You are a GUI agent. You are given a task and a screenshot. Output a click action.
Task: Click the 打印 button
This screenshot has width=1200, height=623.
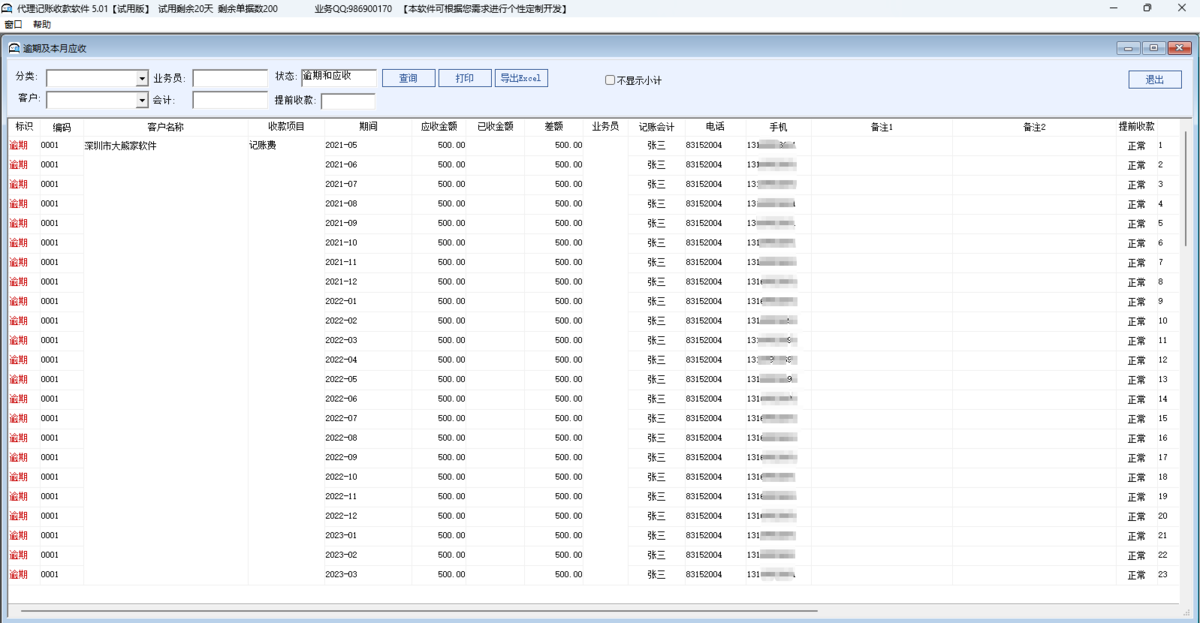click(465, 78)
